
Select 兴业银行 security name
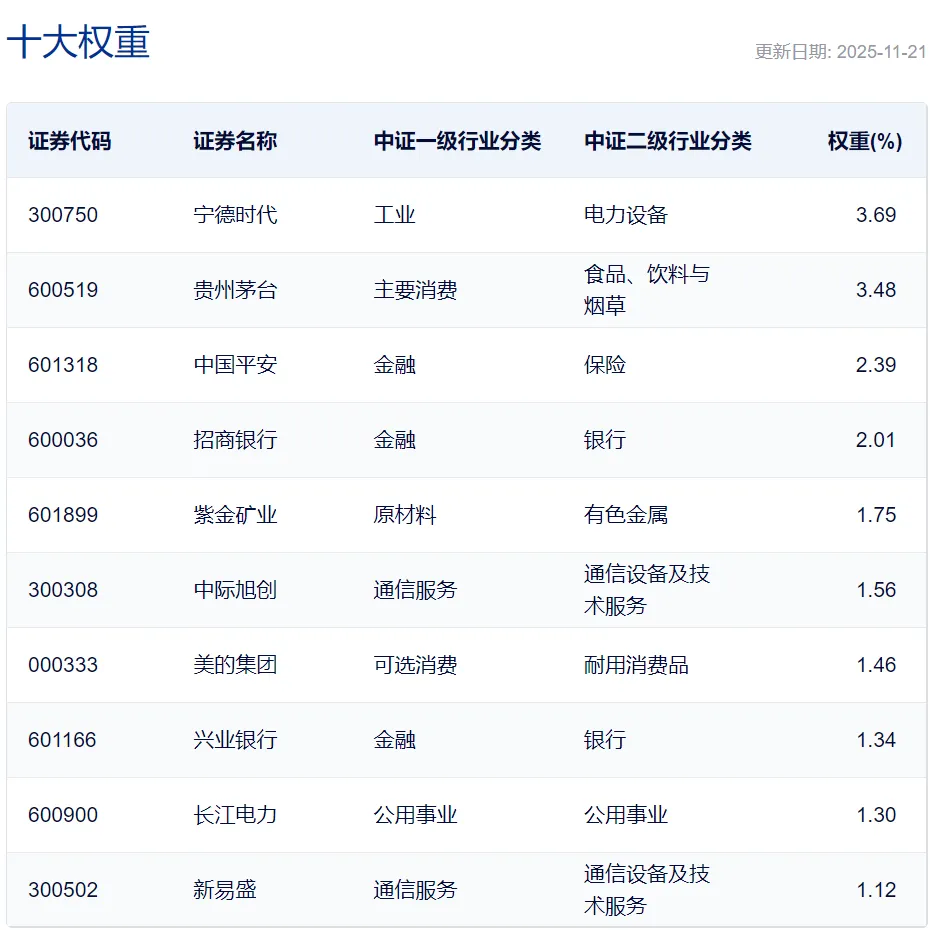[x=235, y=740]
